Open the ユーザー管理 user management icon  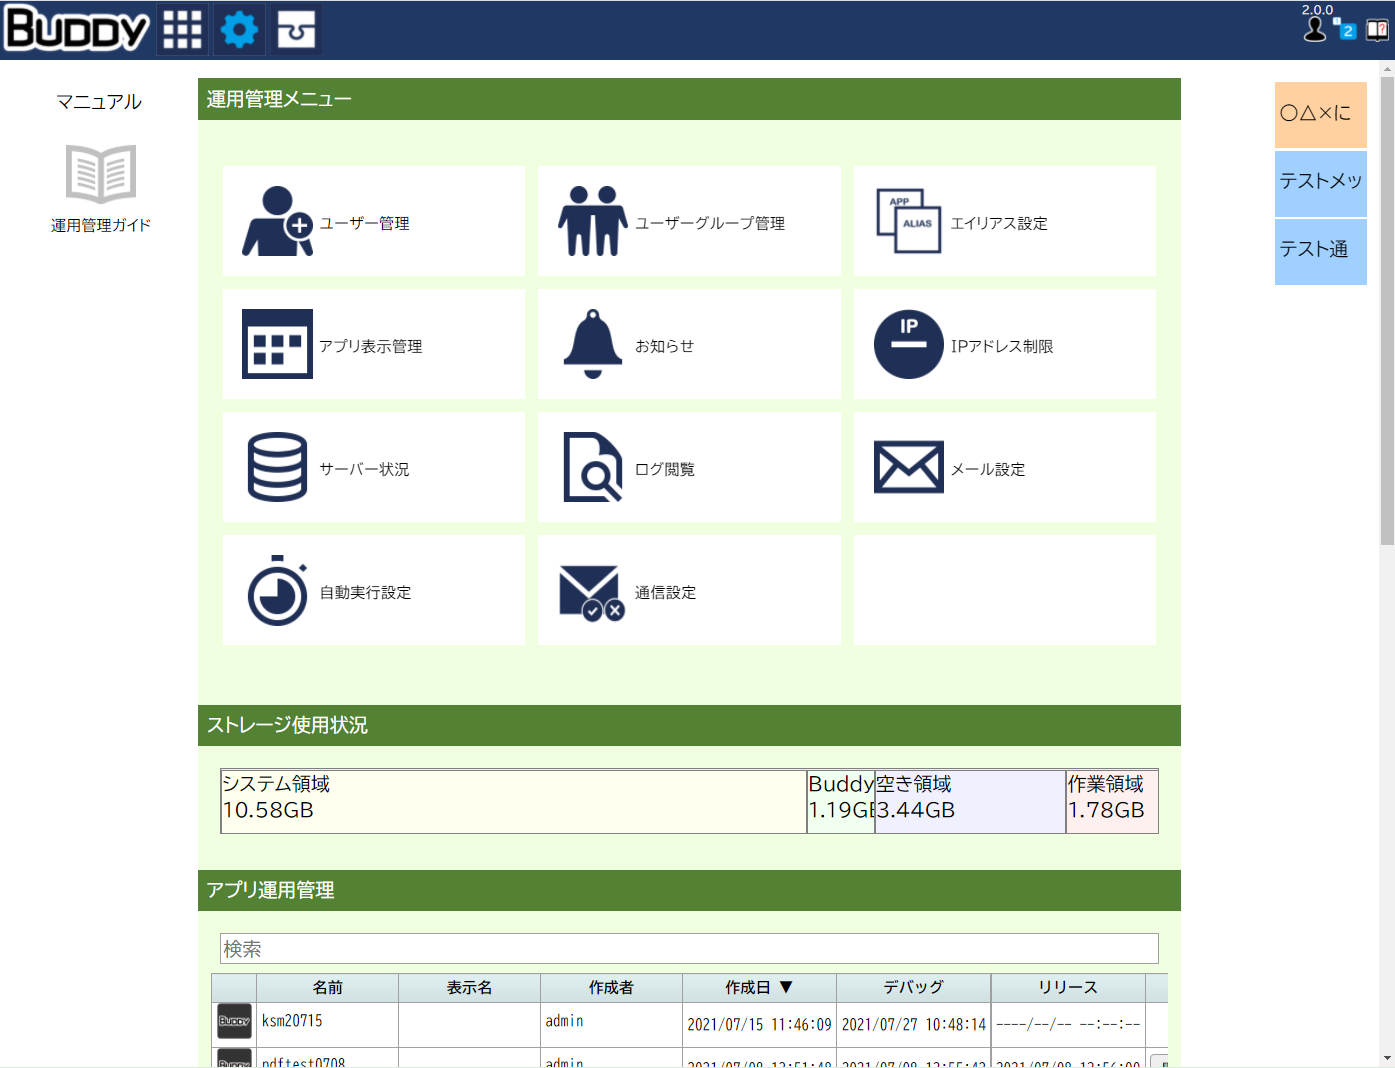click(x=277, y=221)
